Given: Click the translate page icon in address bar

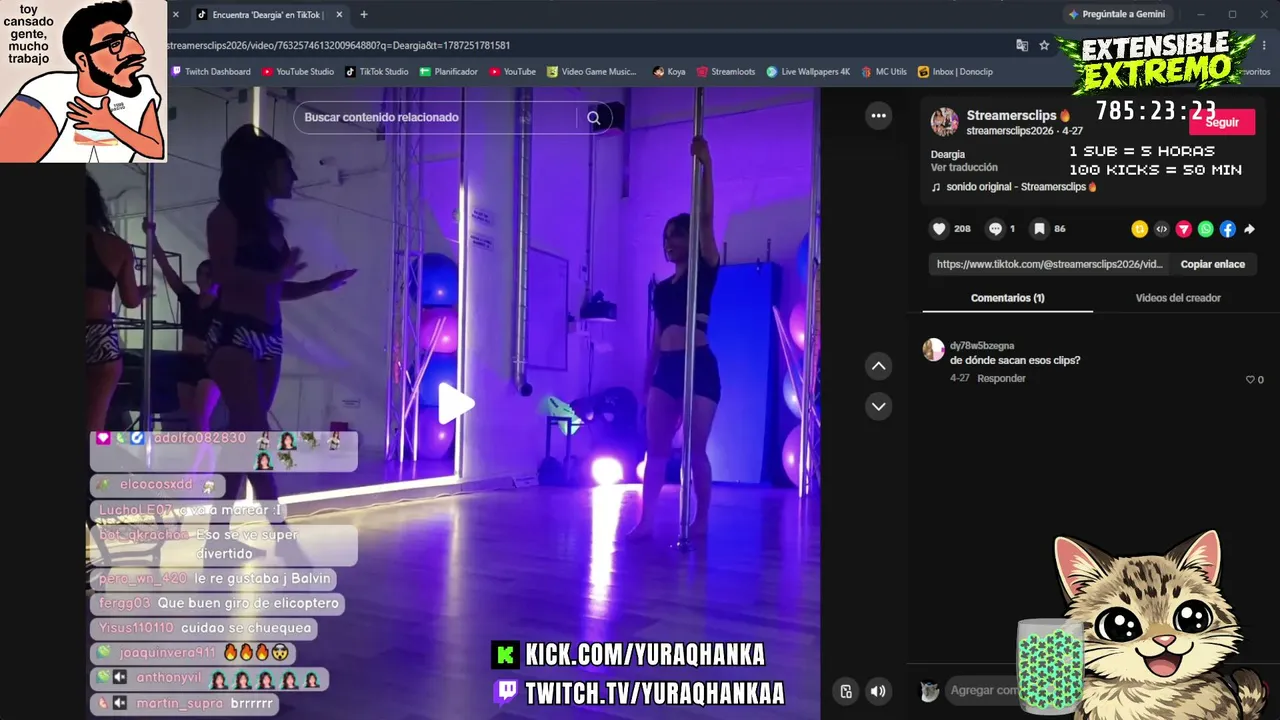Looking at the screenshot, I should 1022,45.
